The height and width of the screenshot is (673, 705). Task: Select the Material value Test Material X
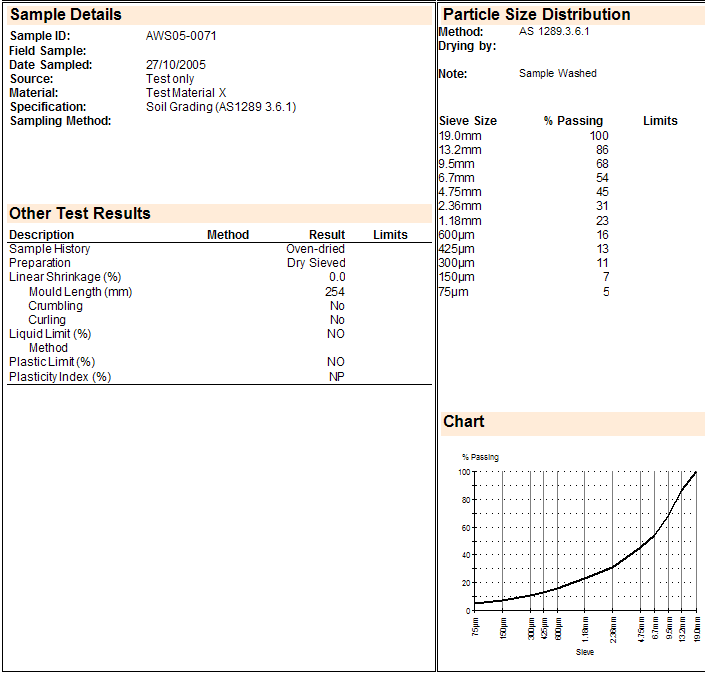pos(186,93)
